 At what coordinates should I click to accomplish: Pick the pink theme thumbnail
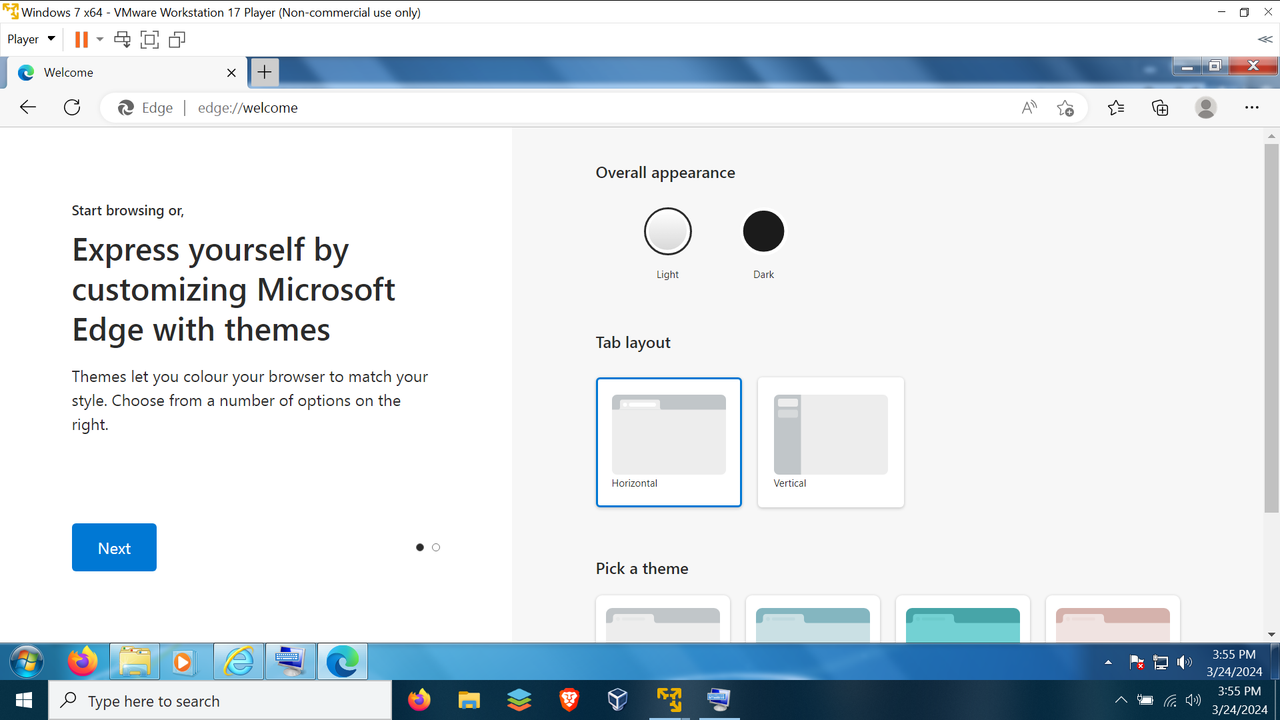[1113, 619]
